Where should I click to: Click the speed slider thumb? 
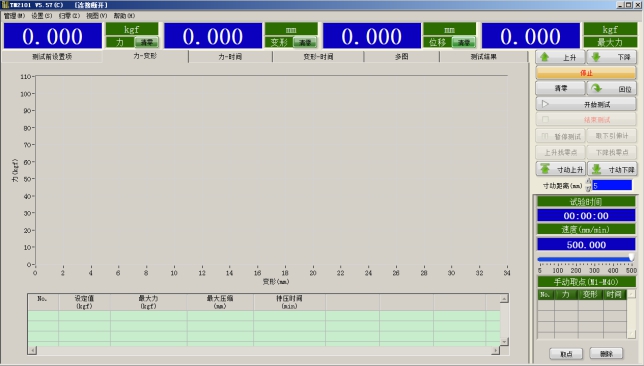pyautogui.click(x=631, y=258)
